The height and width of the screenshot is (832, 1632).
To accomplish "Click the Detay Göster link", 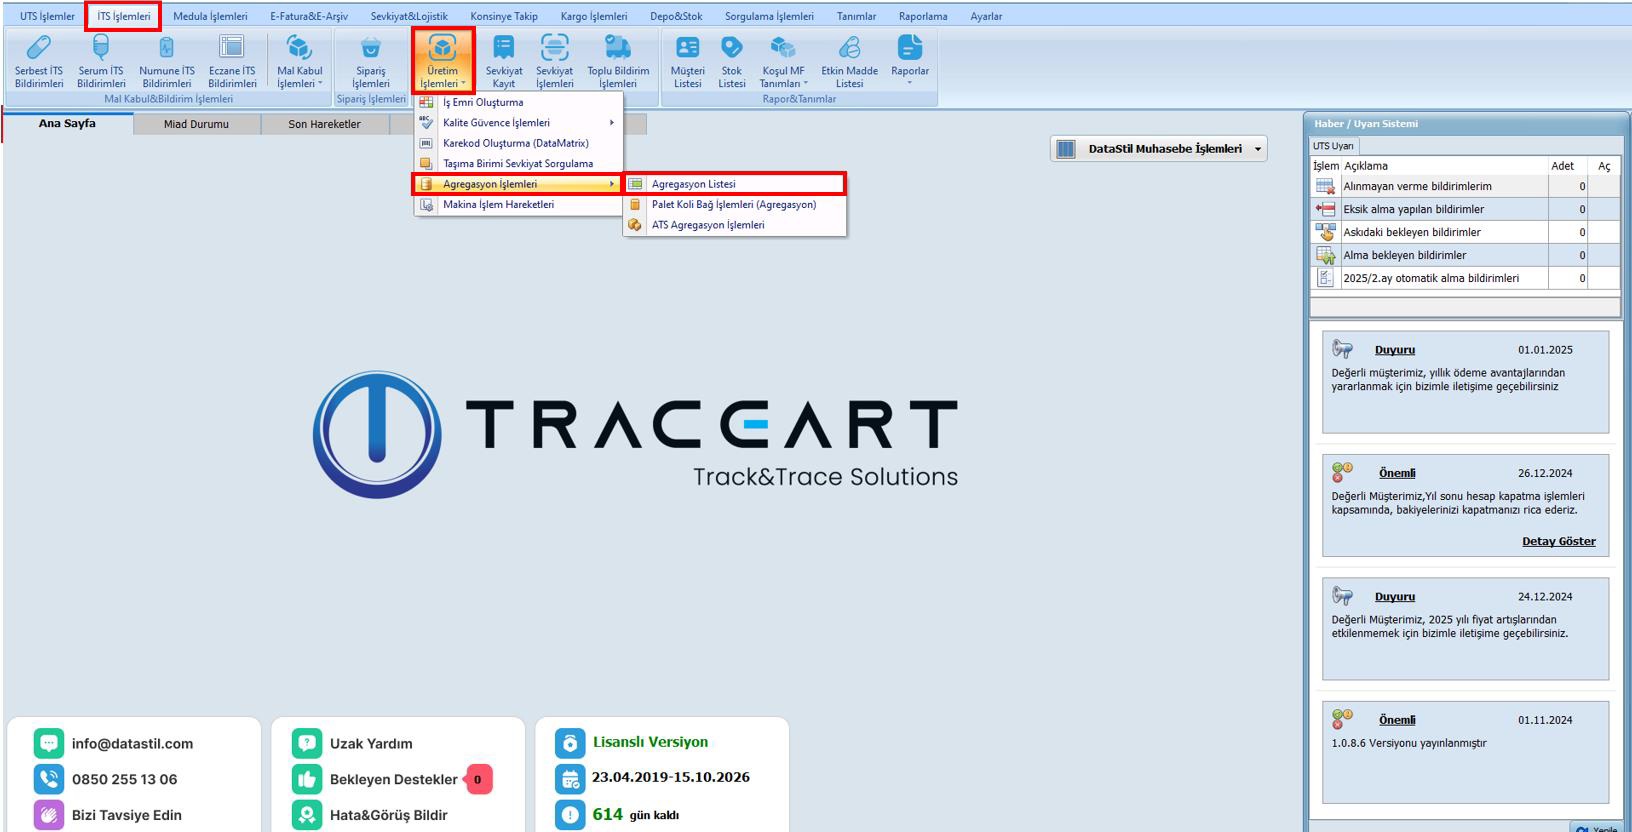I will coord(1558,541).
